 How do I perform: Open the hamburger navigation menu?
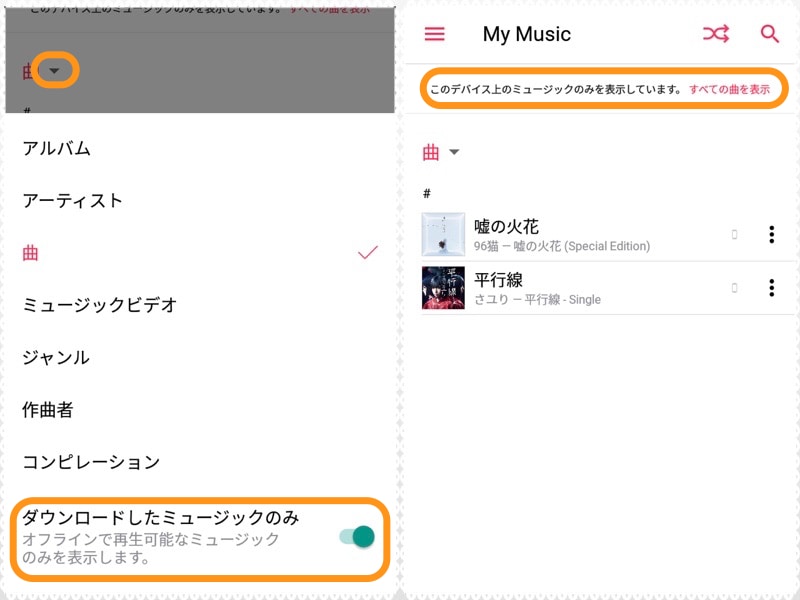pos(434,33)
